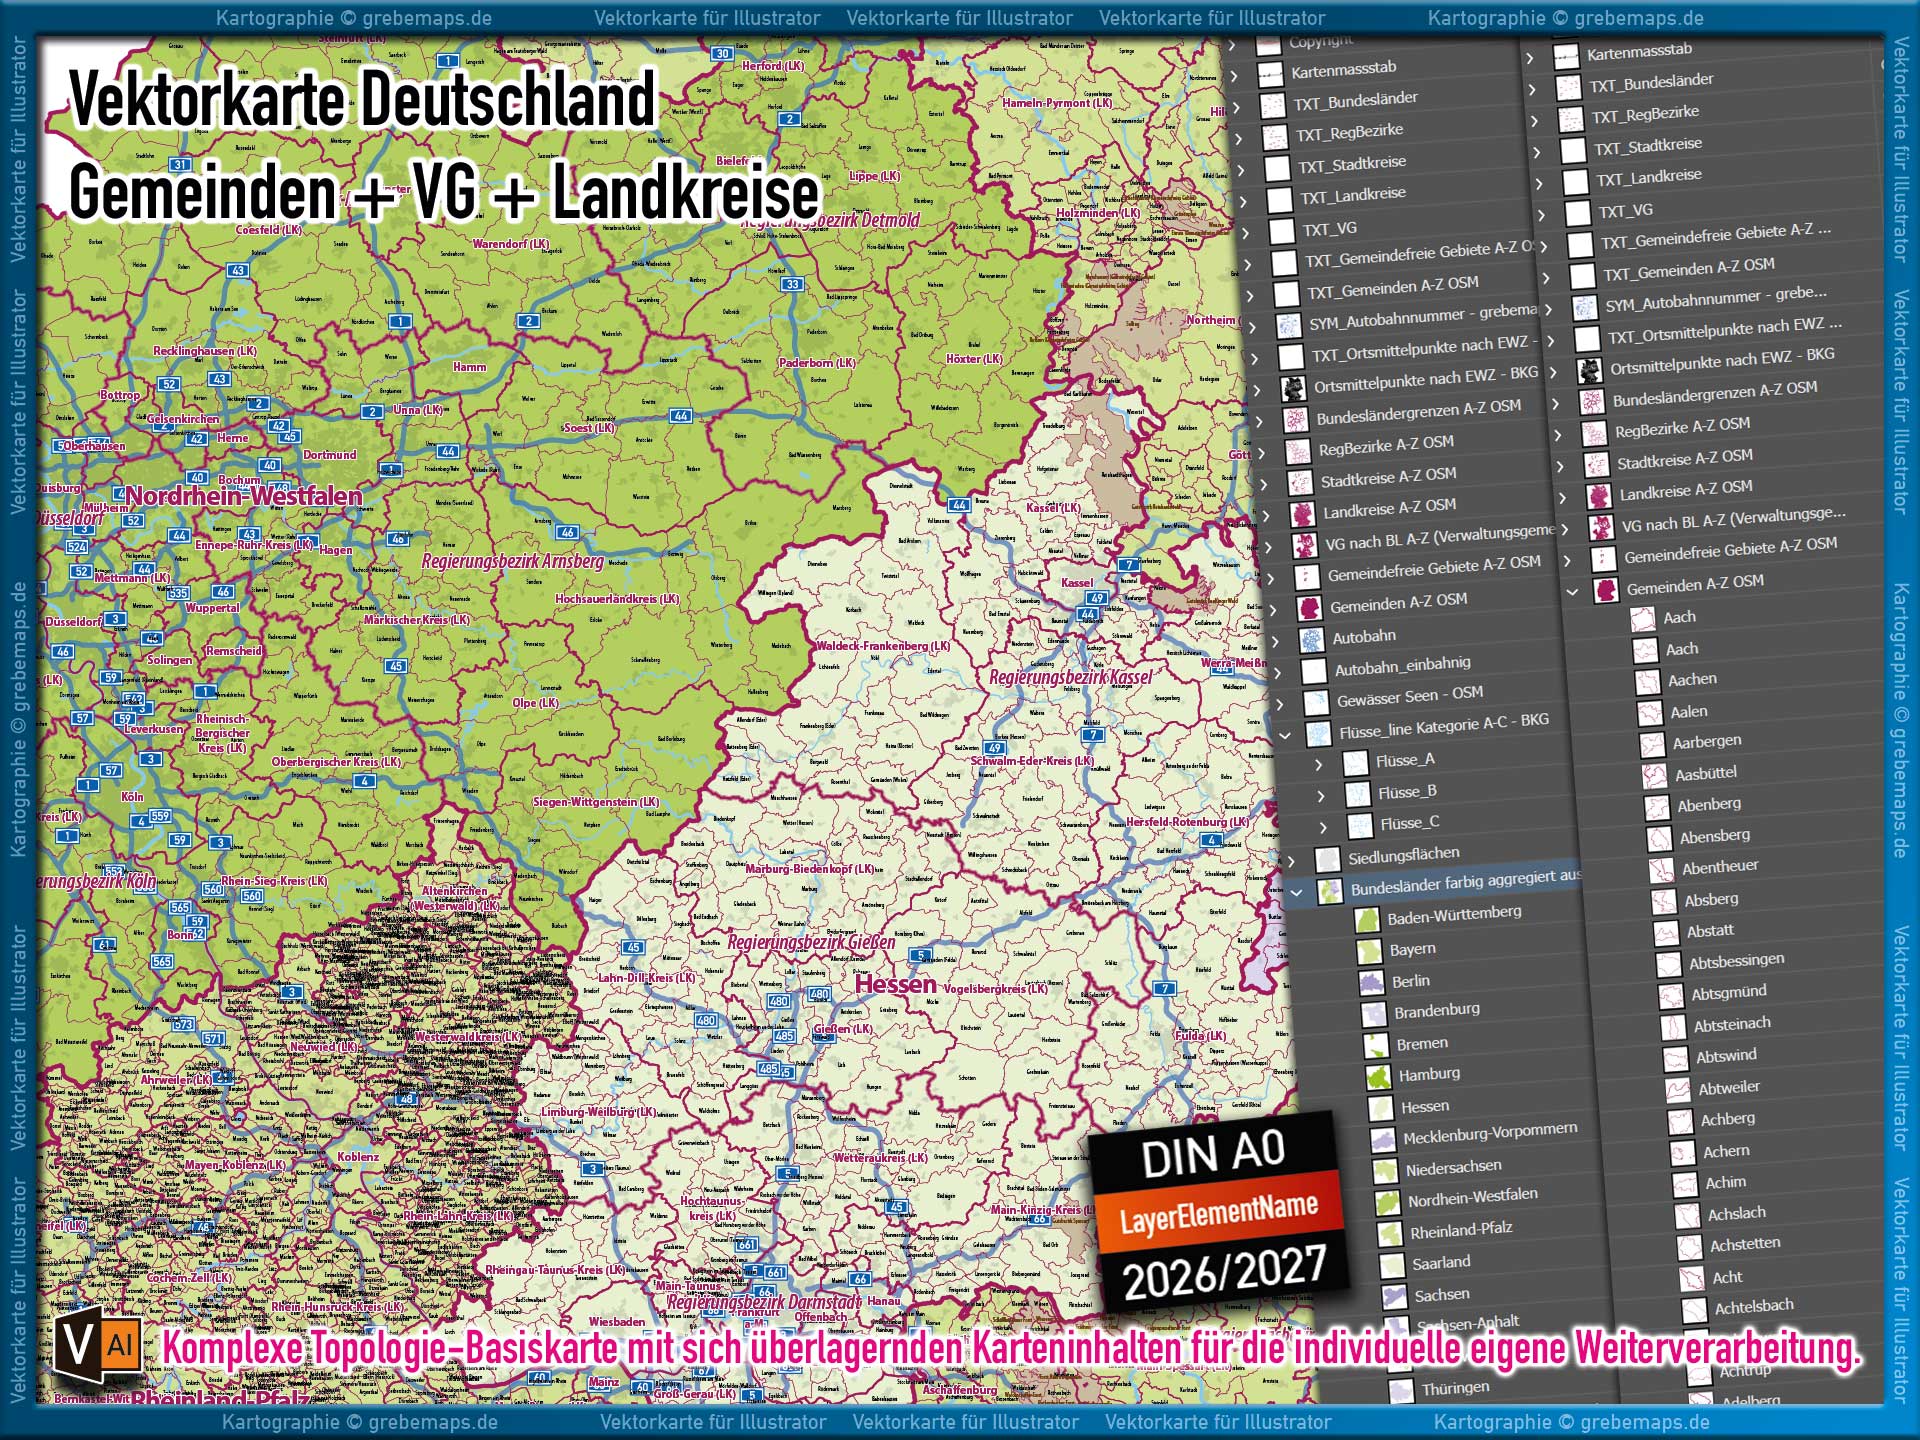Select the Rheinland-Pfalz sublayer name
Image resolution: width=1920 pixels, height=1440 pixels.
click(x=1461, y=1230)
